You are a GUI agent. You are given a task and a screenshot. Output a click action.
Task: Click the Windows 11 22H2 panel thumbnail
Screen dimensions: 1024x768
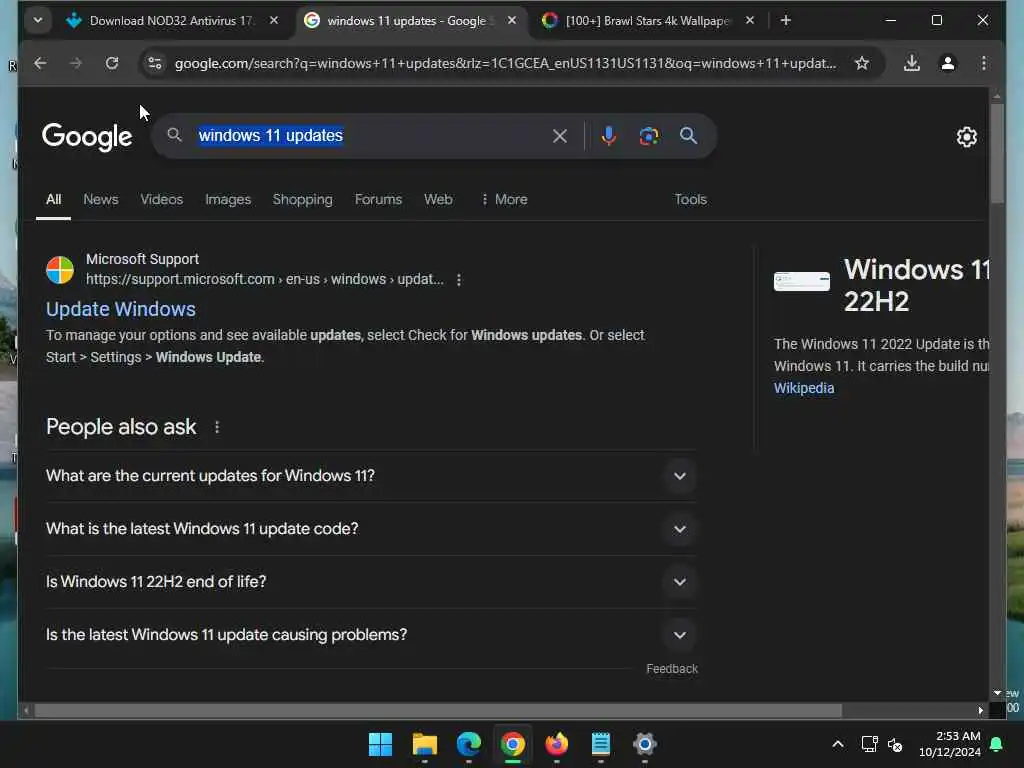[x=802, y=281]
